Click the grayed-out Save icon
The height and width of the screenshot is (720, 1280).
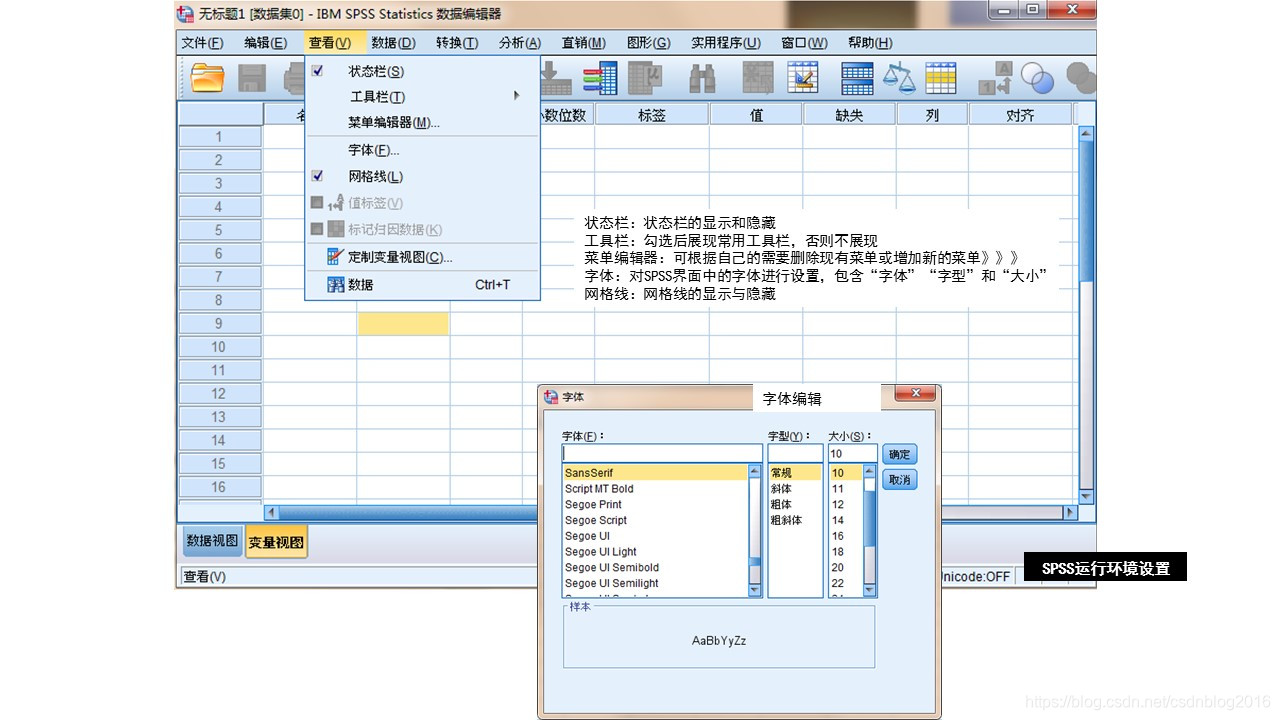coord(251,78)
